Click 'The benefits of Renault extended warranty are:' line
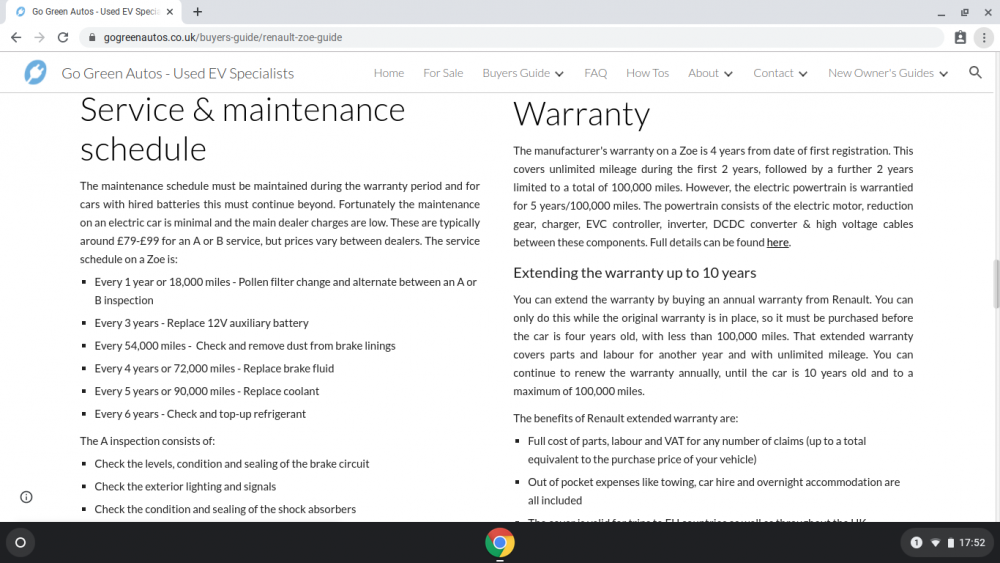 click(x=626, y=418)
